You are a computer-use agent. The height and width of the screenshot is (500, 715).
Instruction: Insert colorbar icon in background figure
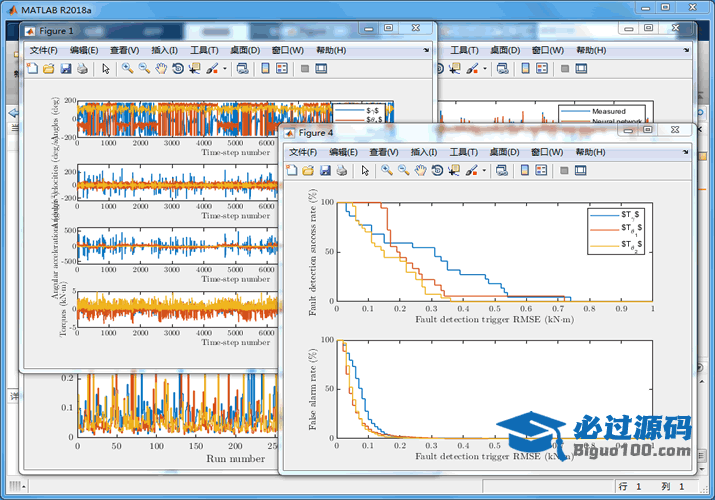tap(525, 69)
